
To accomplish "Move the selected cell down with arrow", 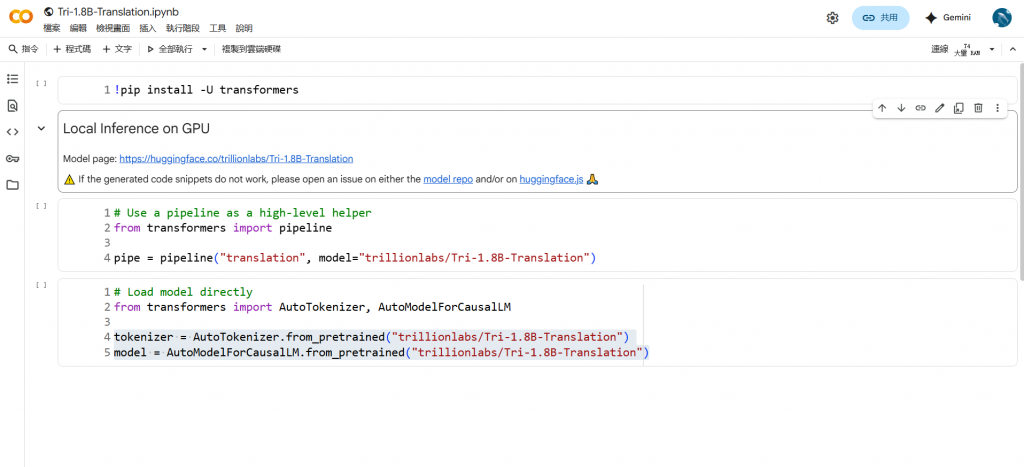I will pos(901,108).
